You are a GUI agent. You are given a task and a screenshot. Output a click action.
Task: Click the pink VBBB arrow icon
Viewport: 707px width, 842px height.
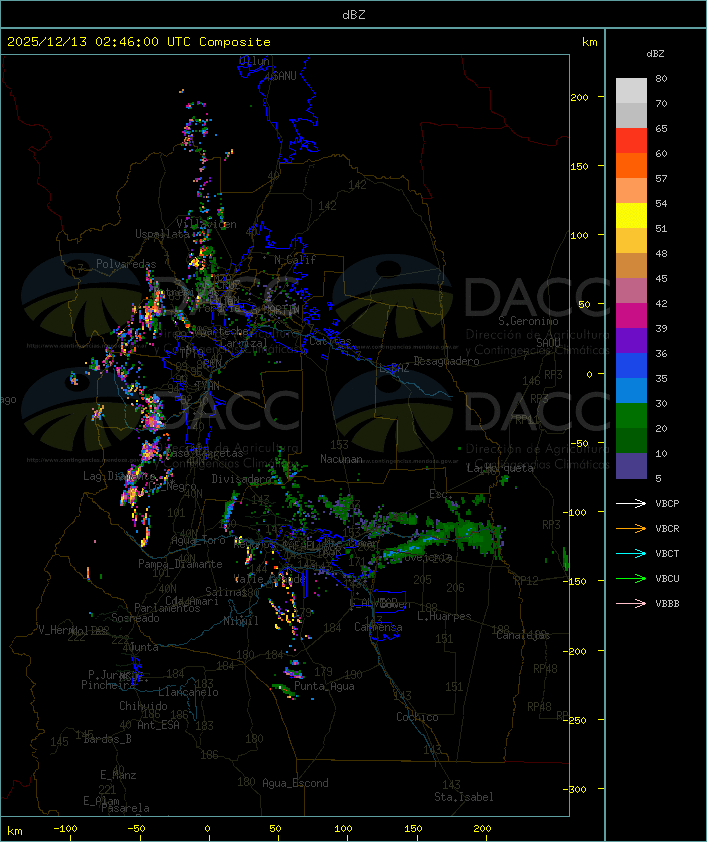(631, 603)
